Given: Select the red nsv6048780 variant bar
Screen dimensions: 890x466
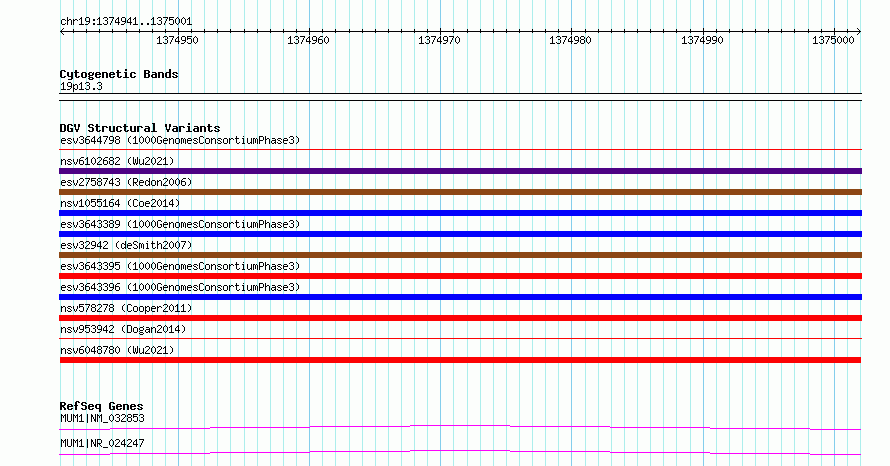Looking at the screenshot, I should [460, 360].
